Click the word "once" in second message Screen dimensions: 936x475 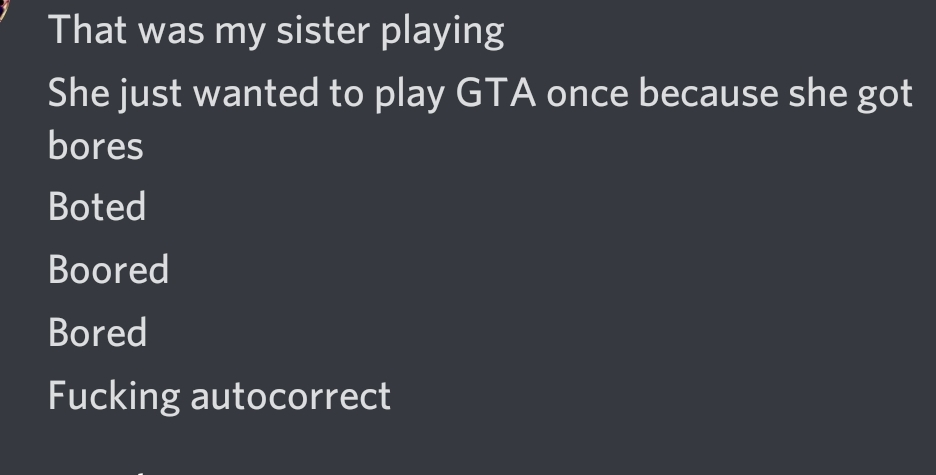(587, 95)
